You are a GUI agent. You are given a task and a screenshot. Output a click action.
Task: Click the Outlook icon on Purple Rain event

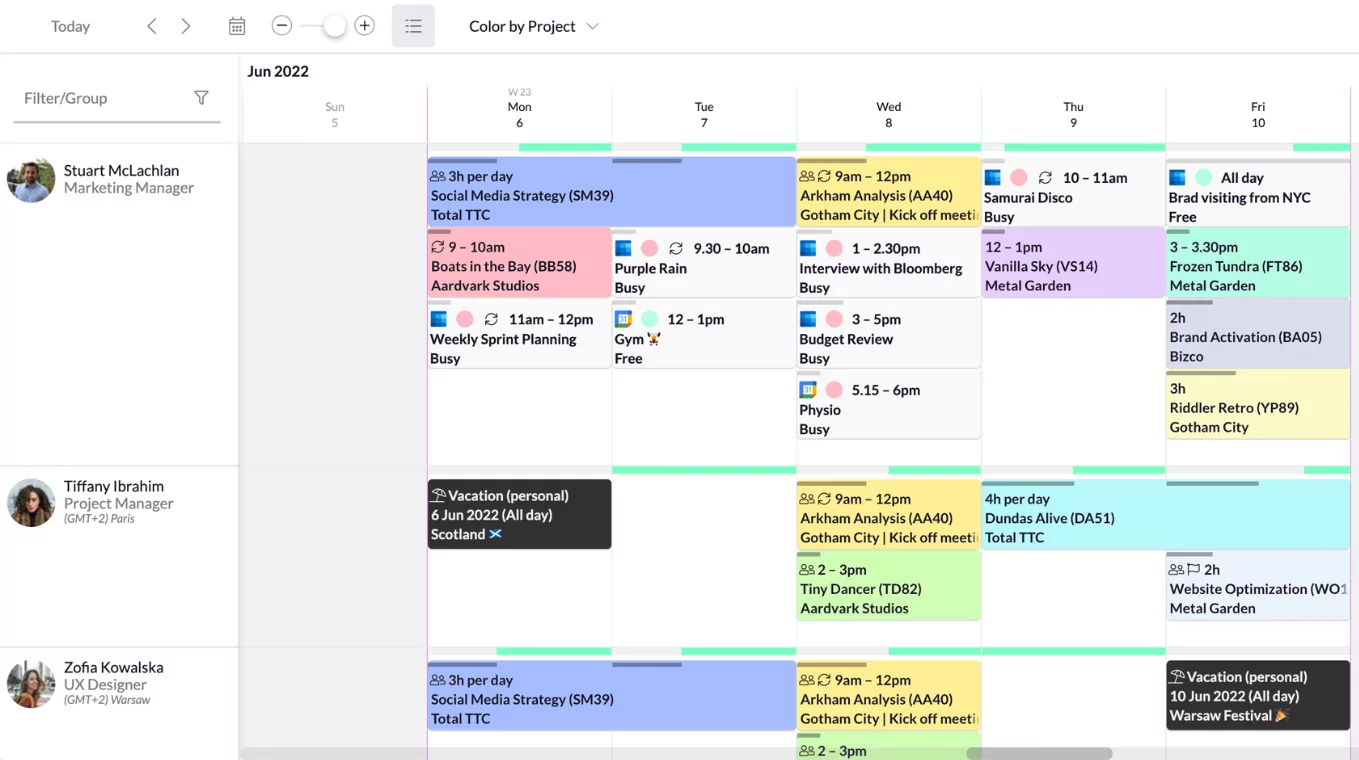pos(623,248)
